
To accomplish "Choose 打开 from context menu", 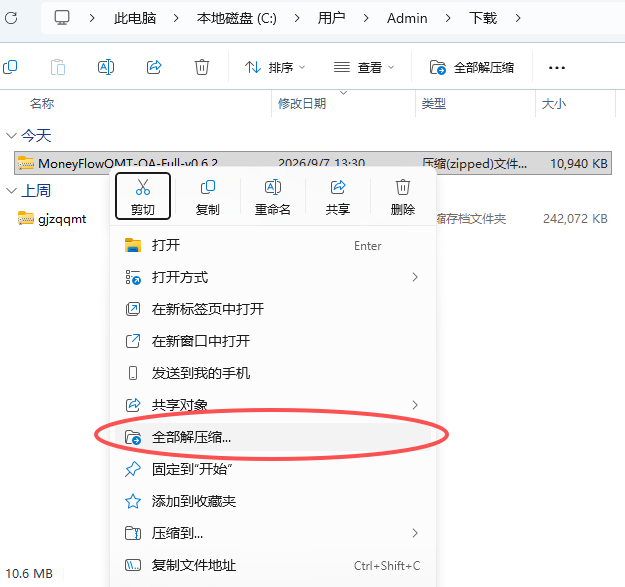I will click(273, 245).
